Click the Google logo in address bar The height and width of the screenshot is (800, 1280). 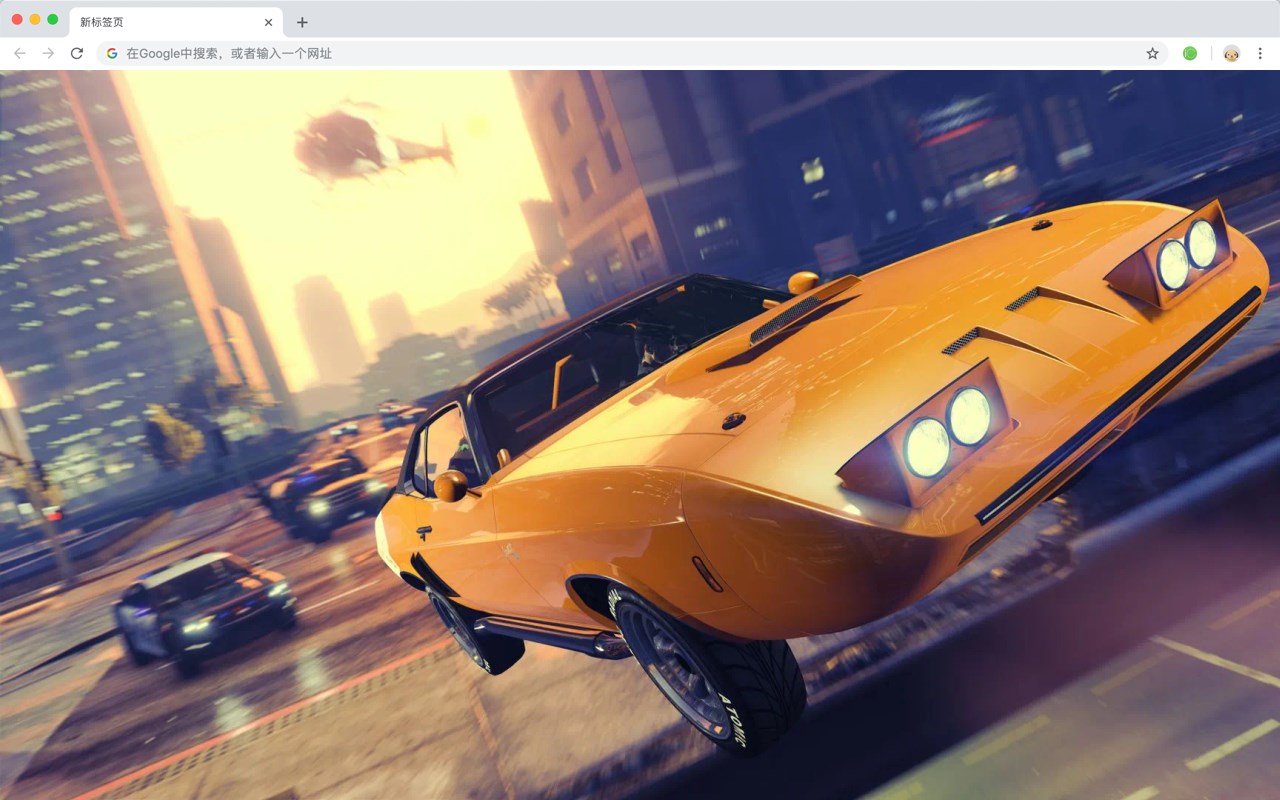click(112, 53)
